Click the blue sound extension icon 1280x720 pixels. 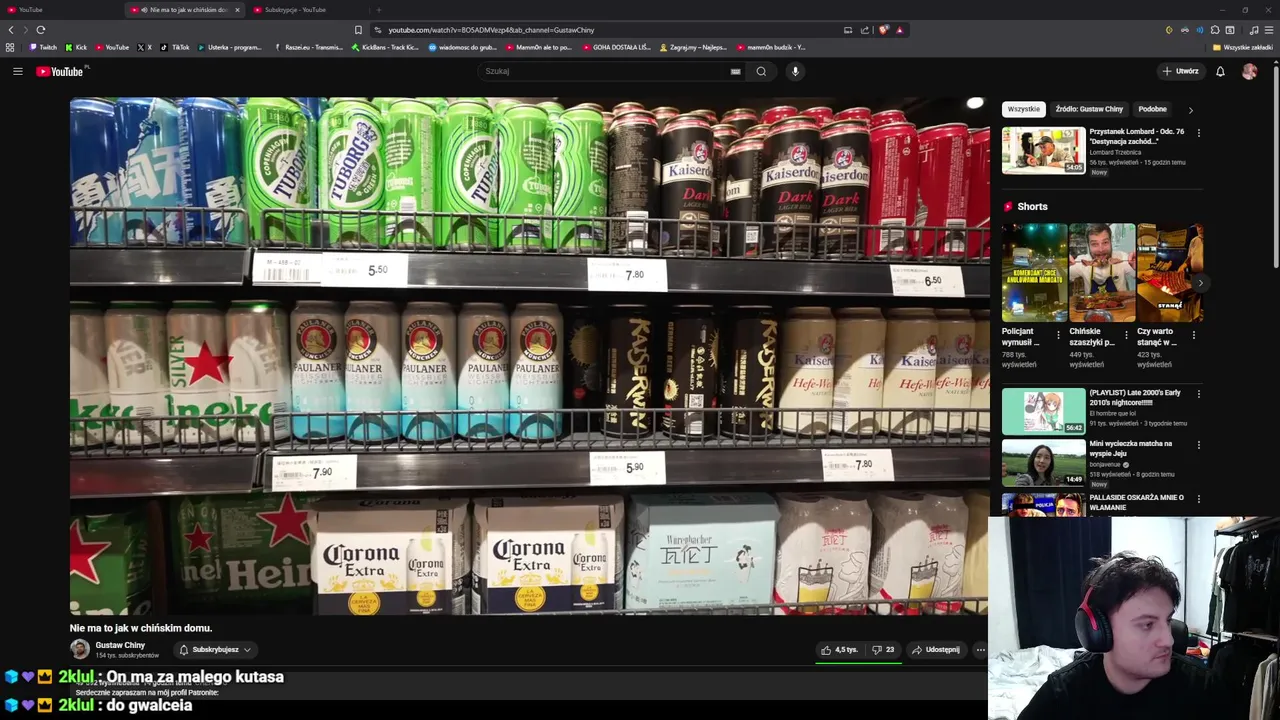(x=1200, y=30)
